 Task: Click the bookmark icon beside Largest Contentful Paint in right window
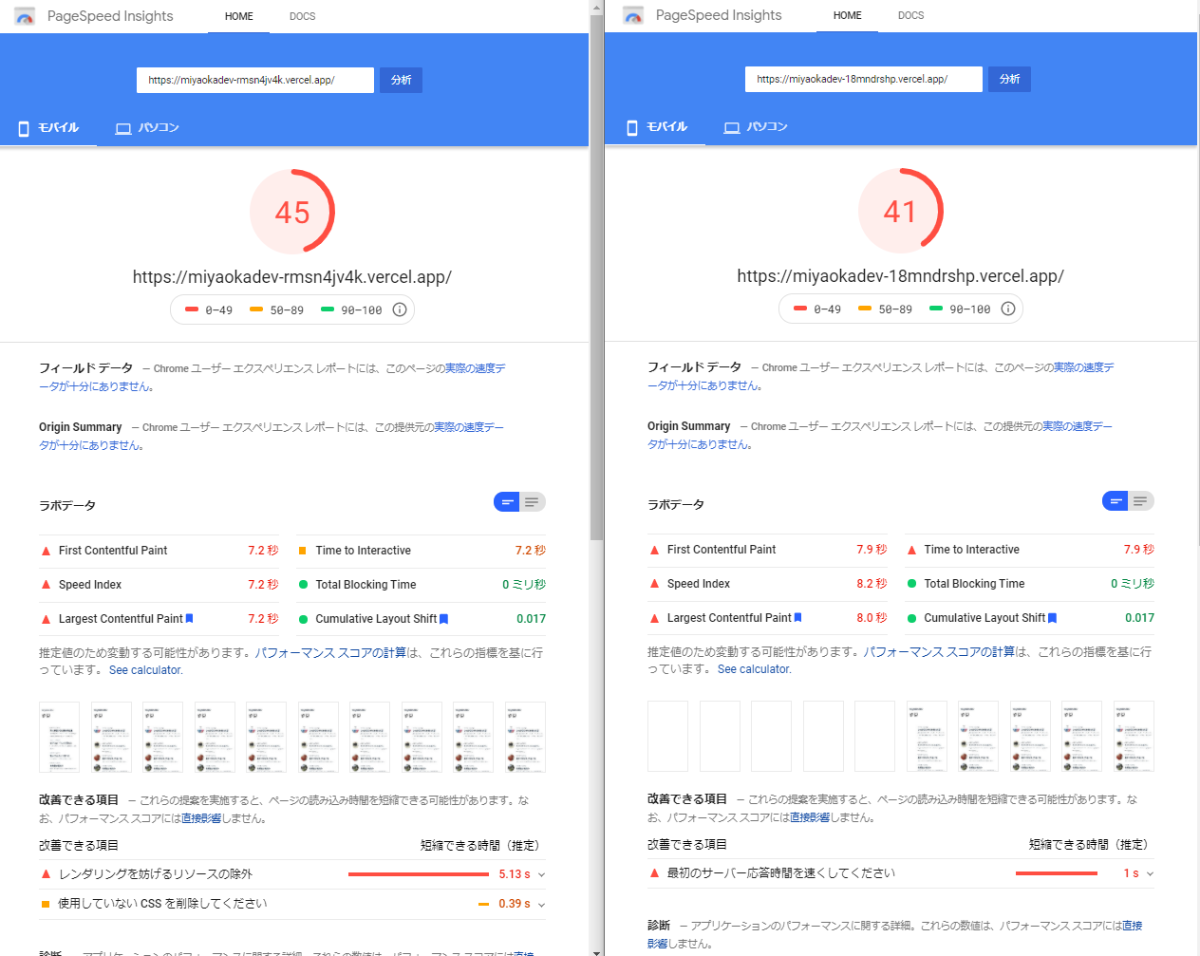point(798,618)
